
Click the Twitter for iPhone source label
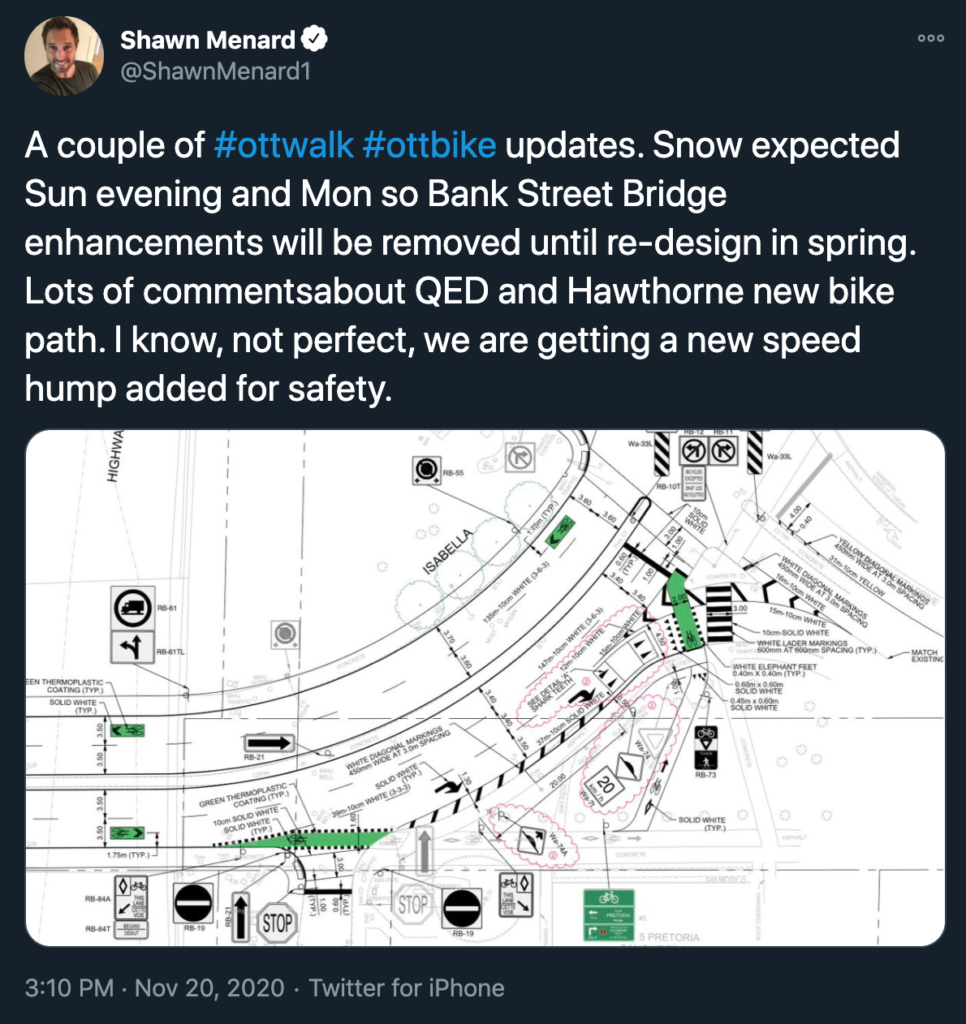(406, 988)
